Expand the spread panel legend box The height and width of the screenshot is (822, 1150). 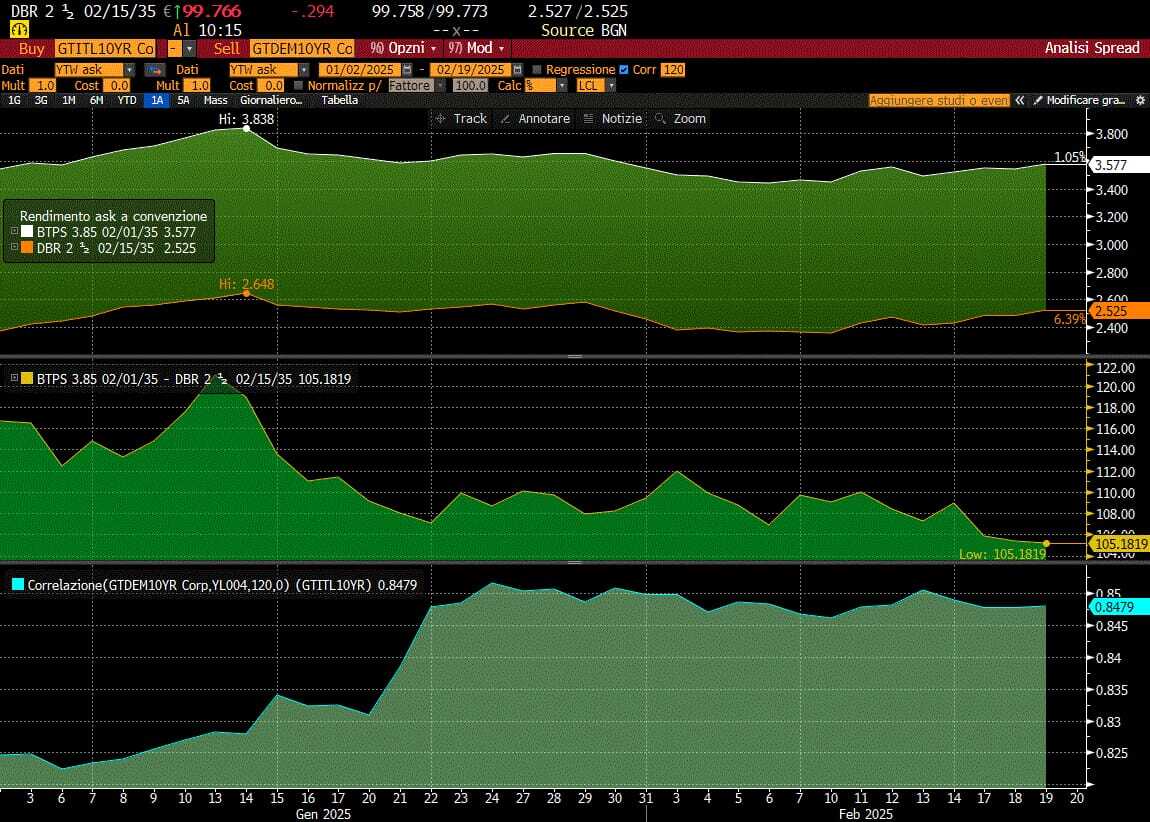[x=14, y=378]
